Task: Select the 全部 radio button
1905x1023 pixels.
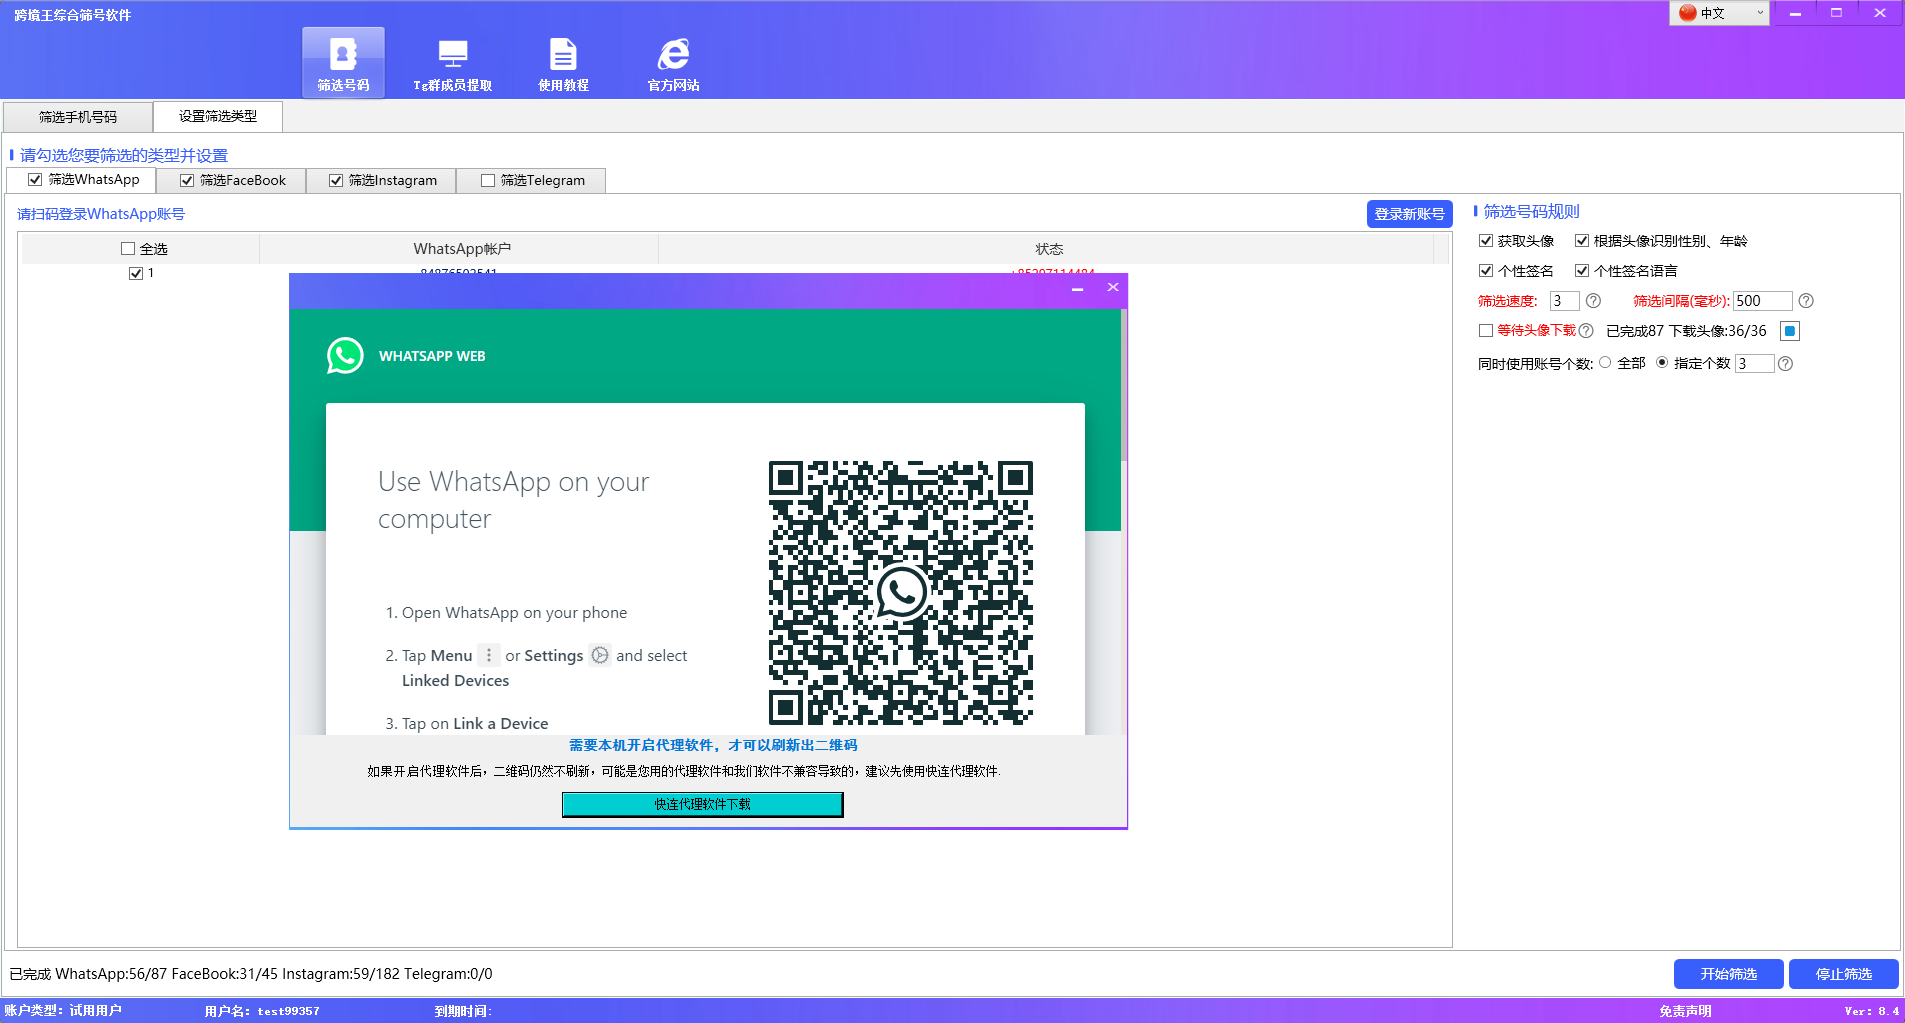Action: coord(1605,363)
